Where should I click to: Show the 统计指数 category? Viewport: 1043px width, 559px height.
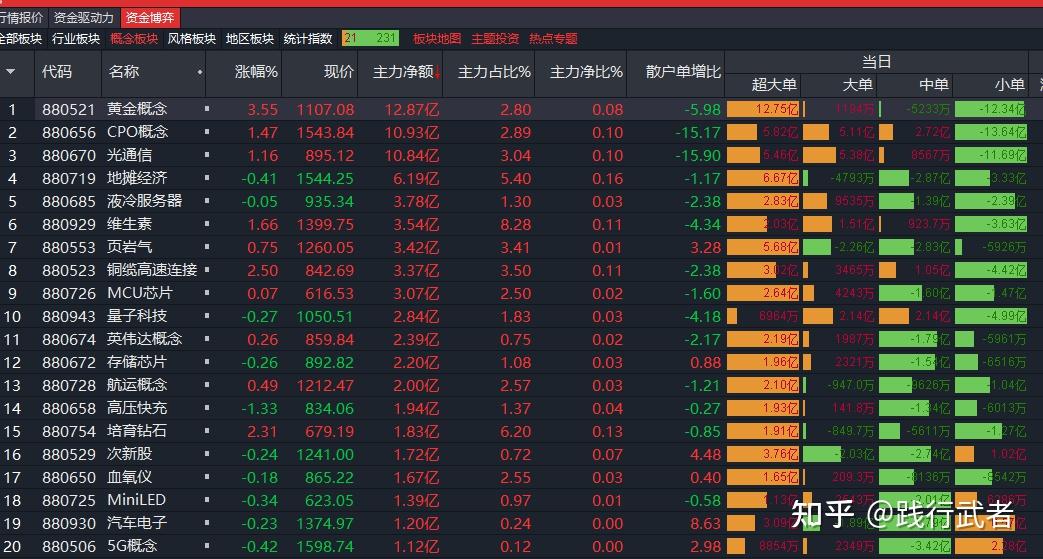pyautogui.click(x=307, y=39)
